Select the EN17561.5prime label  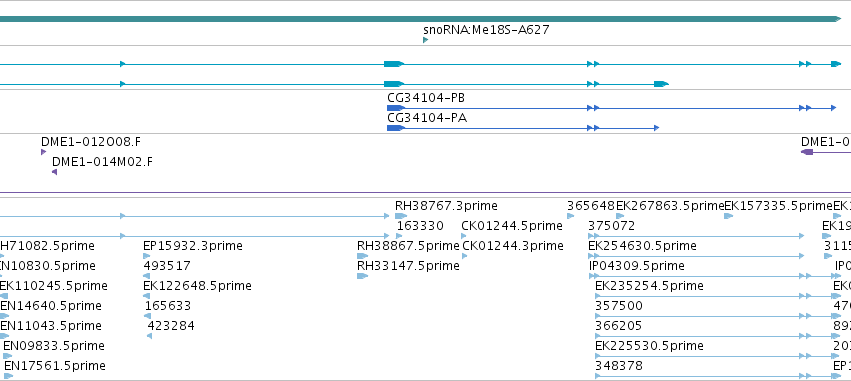54,366
